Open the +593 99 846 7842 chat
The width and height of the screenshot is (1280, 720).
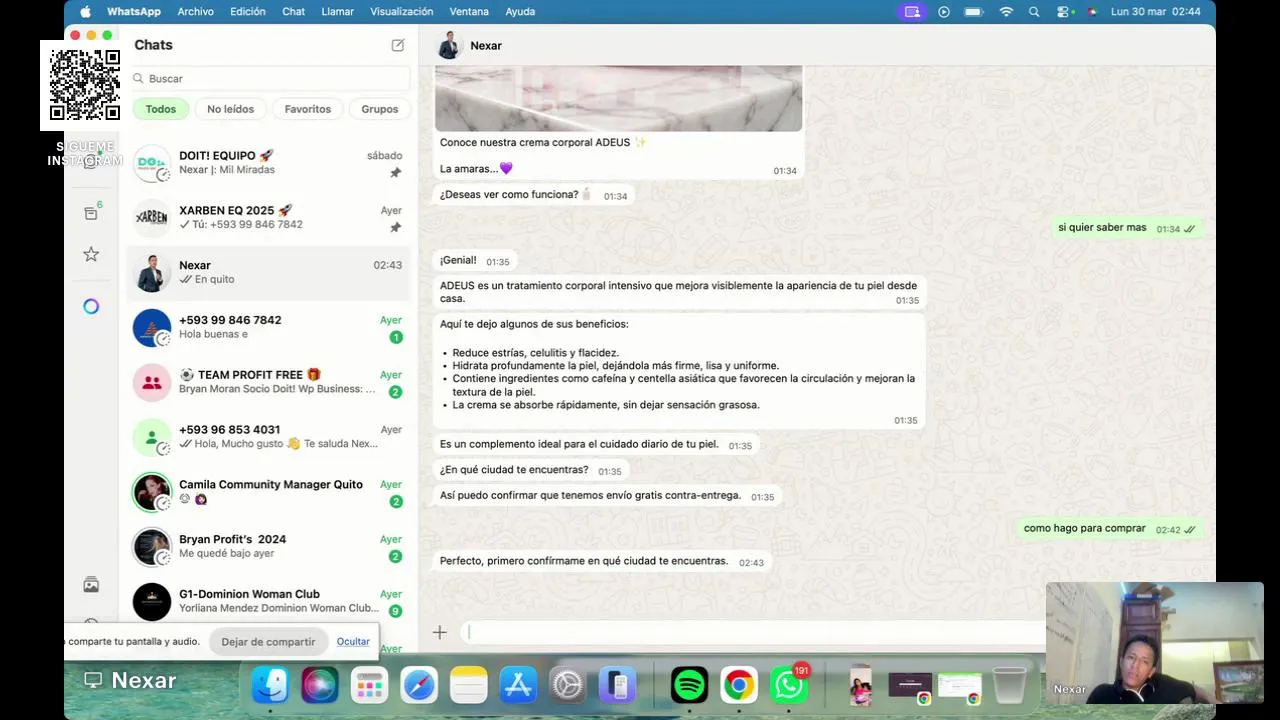pyautogui.click(x=268, y=328)
